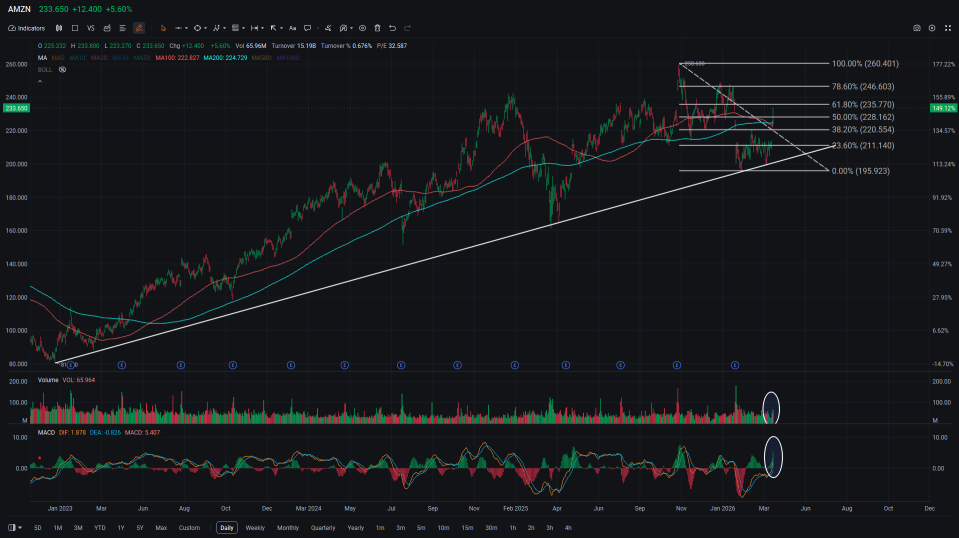Switch to the Quarterly interval tab
Screen dimensions: 959x538
pyautogui.click(x=323, y=528)
